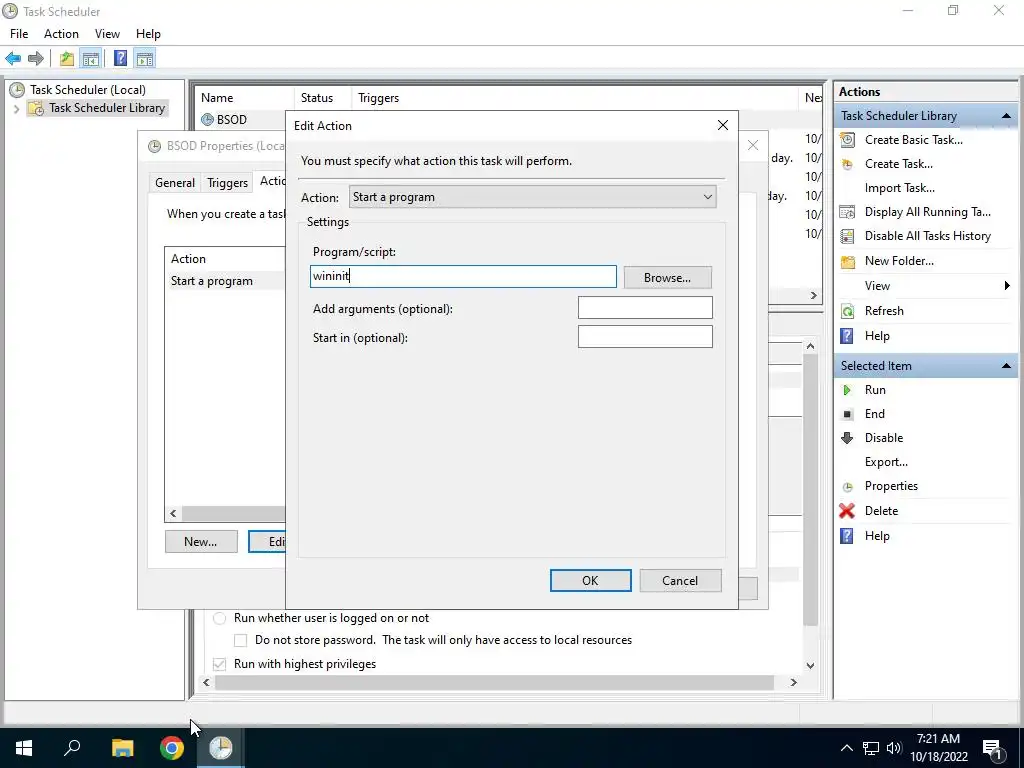This screenshot has width=1024, height=768.
Task: Open the File menu
Action: [x=19, y=34]
